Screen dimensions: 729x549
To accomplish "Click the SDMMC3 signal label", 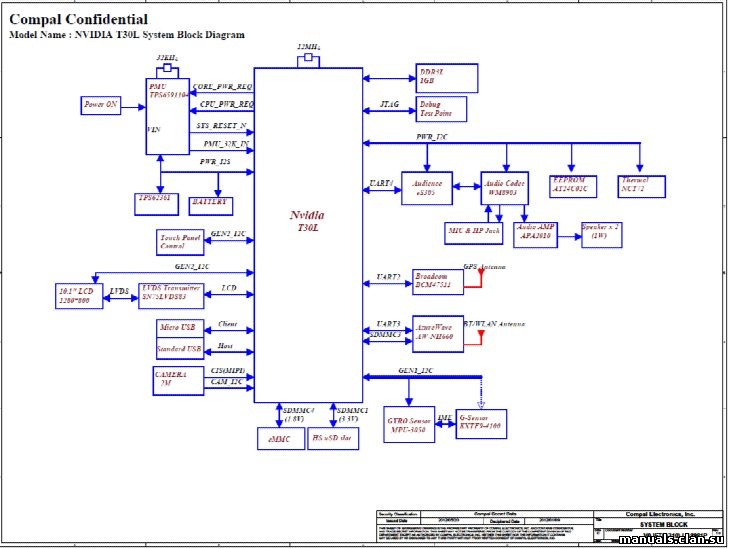I will pos(385,334).
